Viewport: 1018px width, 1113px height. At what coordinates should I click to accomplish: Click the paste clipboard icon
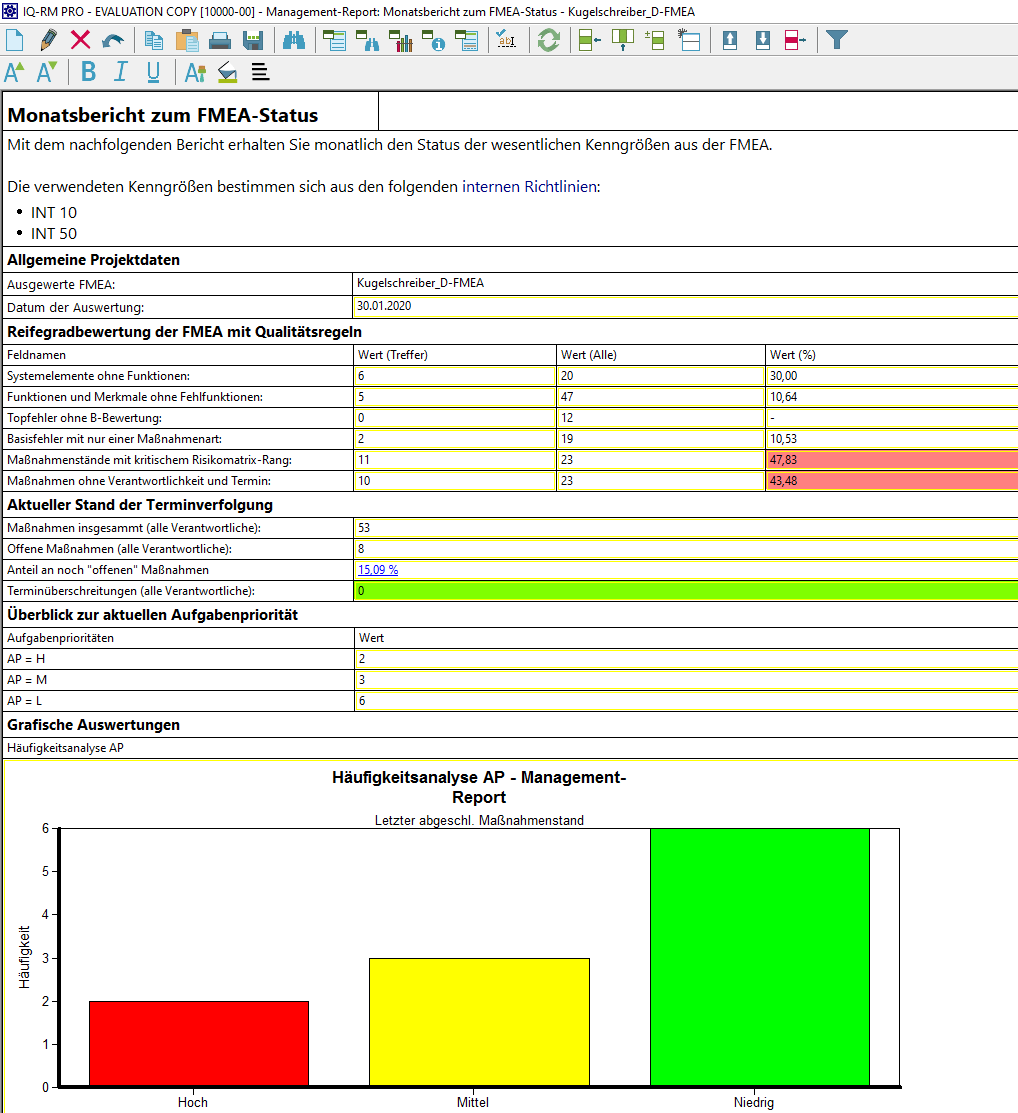(x=187, y=40)
